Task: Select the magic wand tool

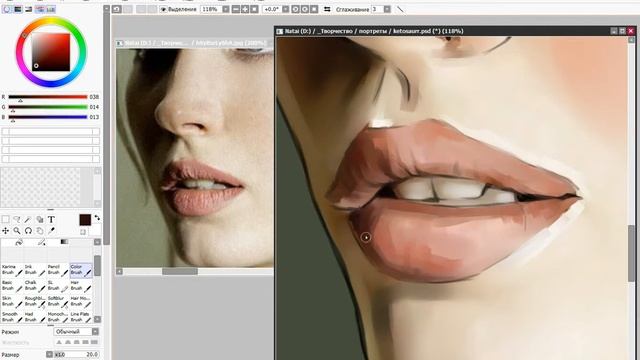Action: [x=28, y=220]
